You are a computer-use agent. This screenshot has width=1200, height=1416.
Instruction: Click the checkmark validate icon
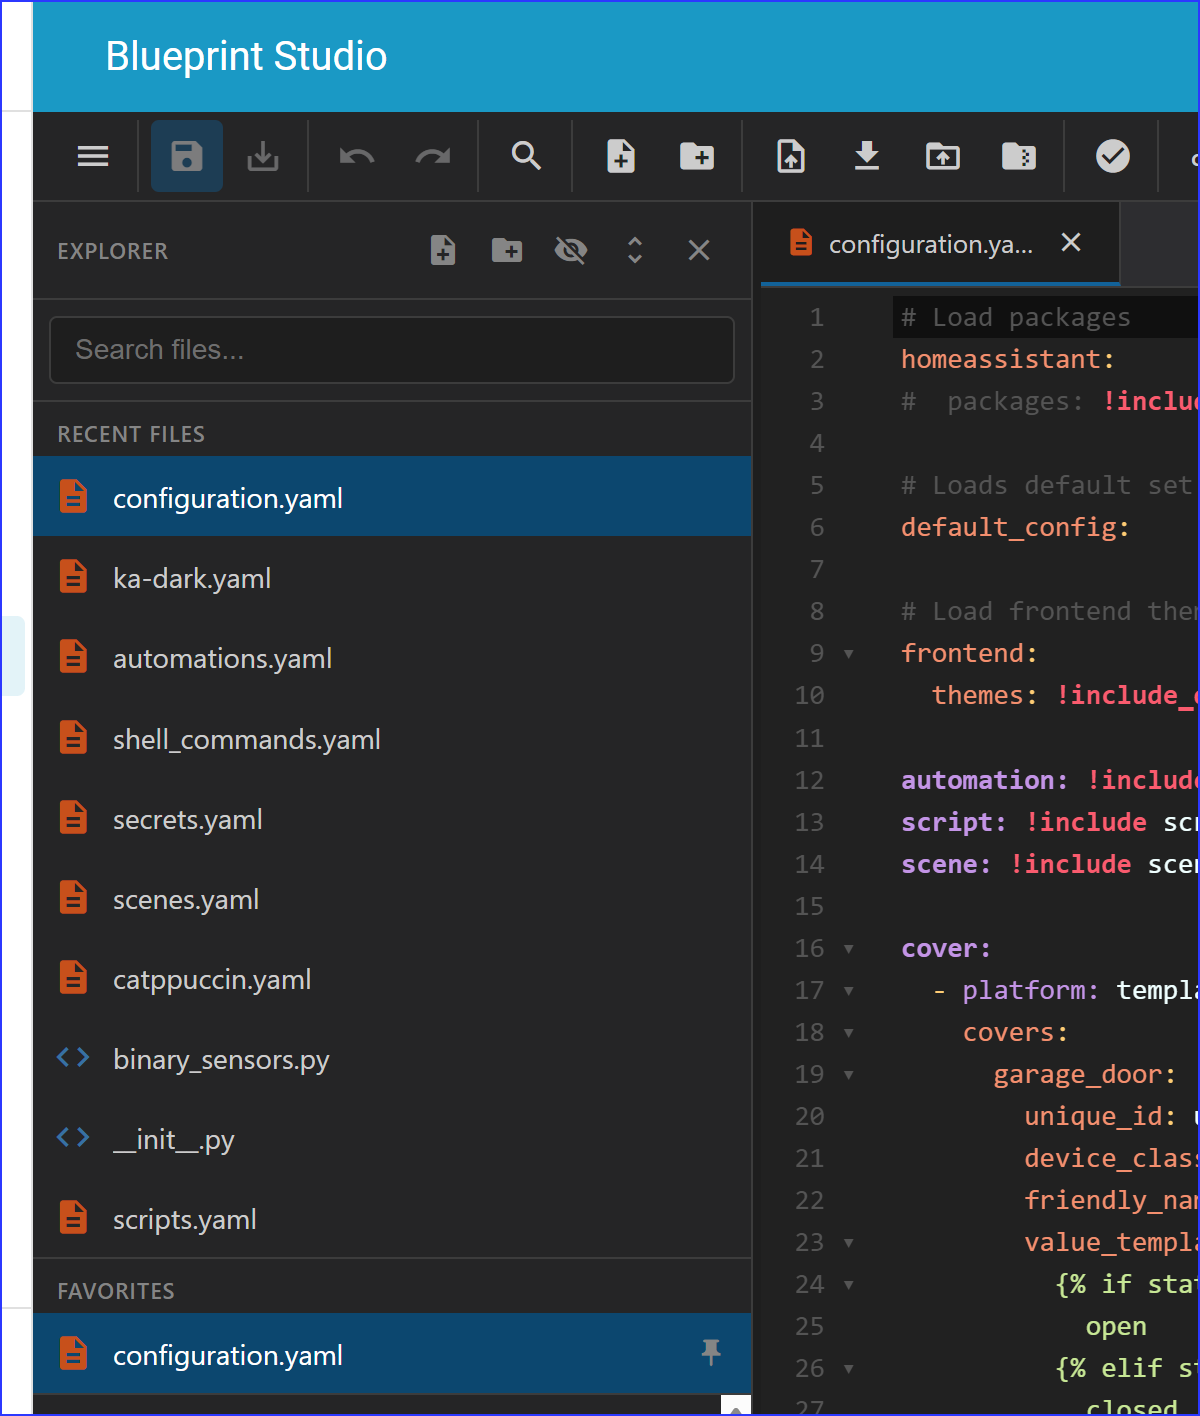[1113, 156]
